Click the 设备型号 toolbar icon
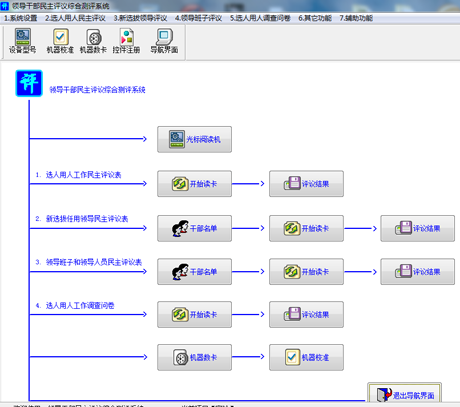The width and height of the screenshot is (460, 407). click(23, 41)
